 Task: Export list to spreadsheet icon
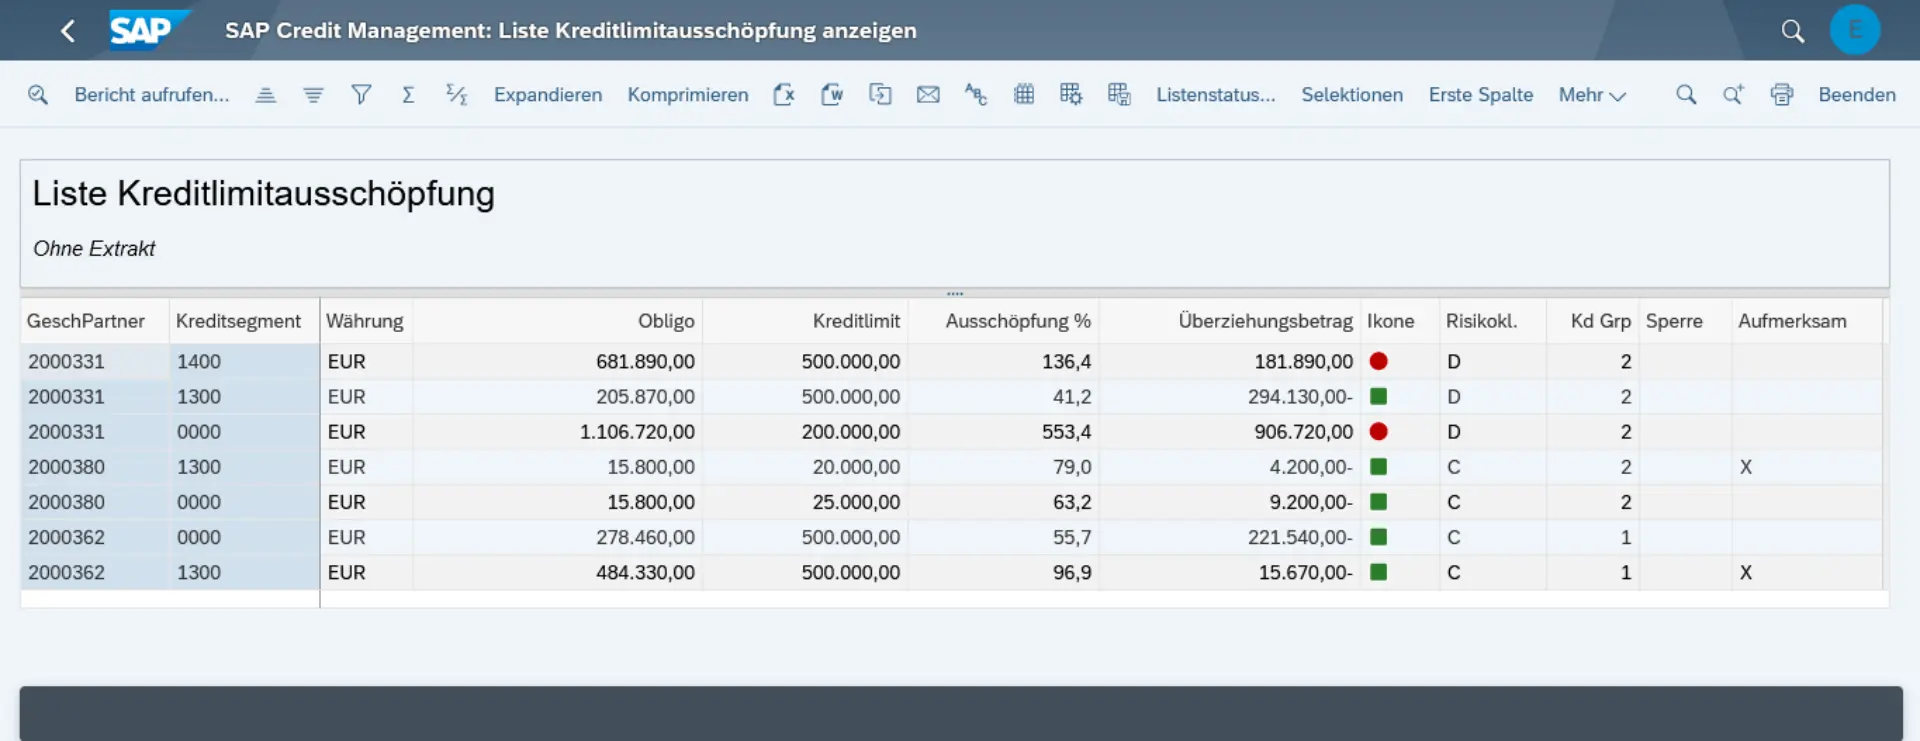coord(784,95)
